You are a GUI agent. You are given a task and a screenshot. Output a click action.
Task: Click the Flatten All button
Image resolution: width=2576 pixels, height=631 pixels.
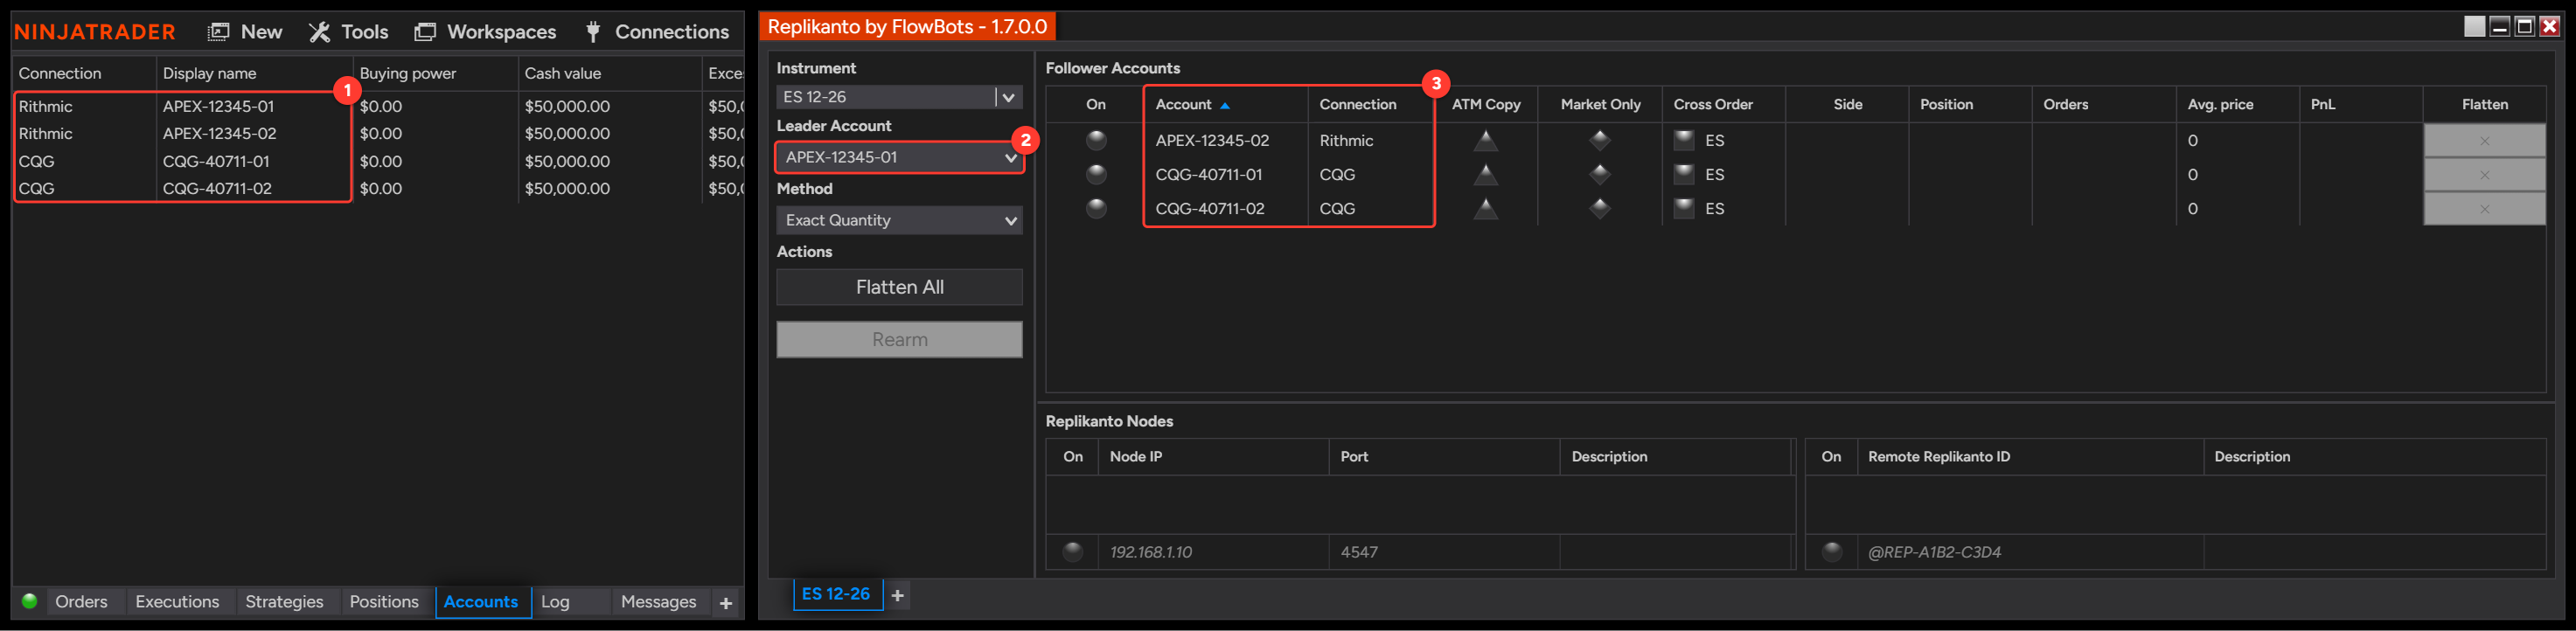tap(899, 287)
